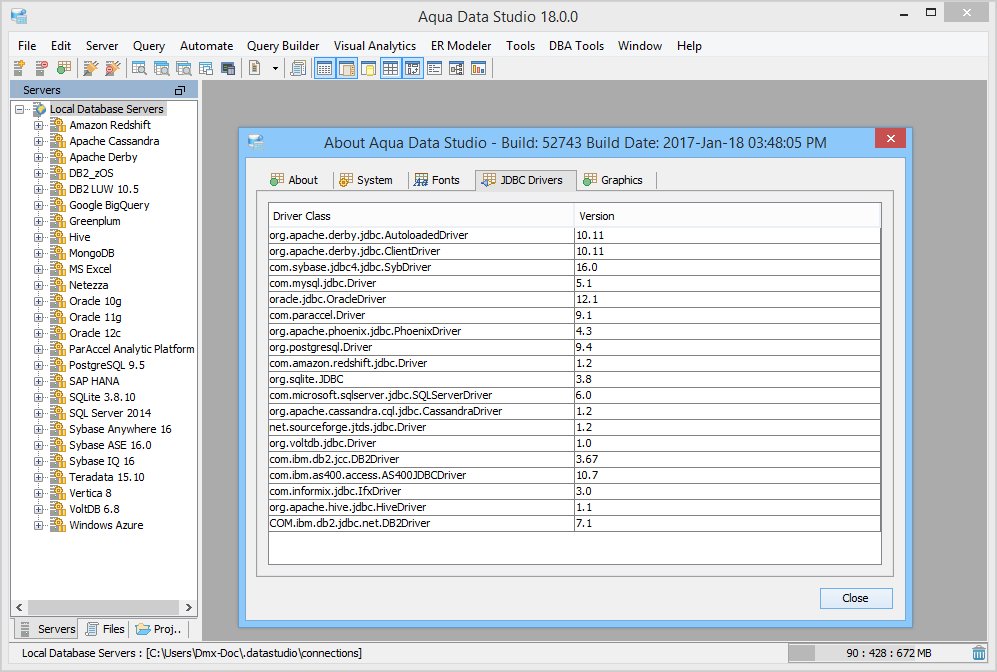This screenshot has height=672, width=997.
Task: Click the server toolbar icon with red minus badge
Action: tap(41, 68)
